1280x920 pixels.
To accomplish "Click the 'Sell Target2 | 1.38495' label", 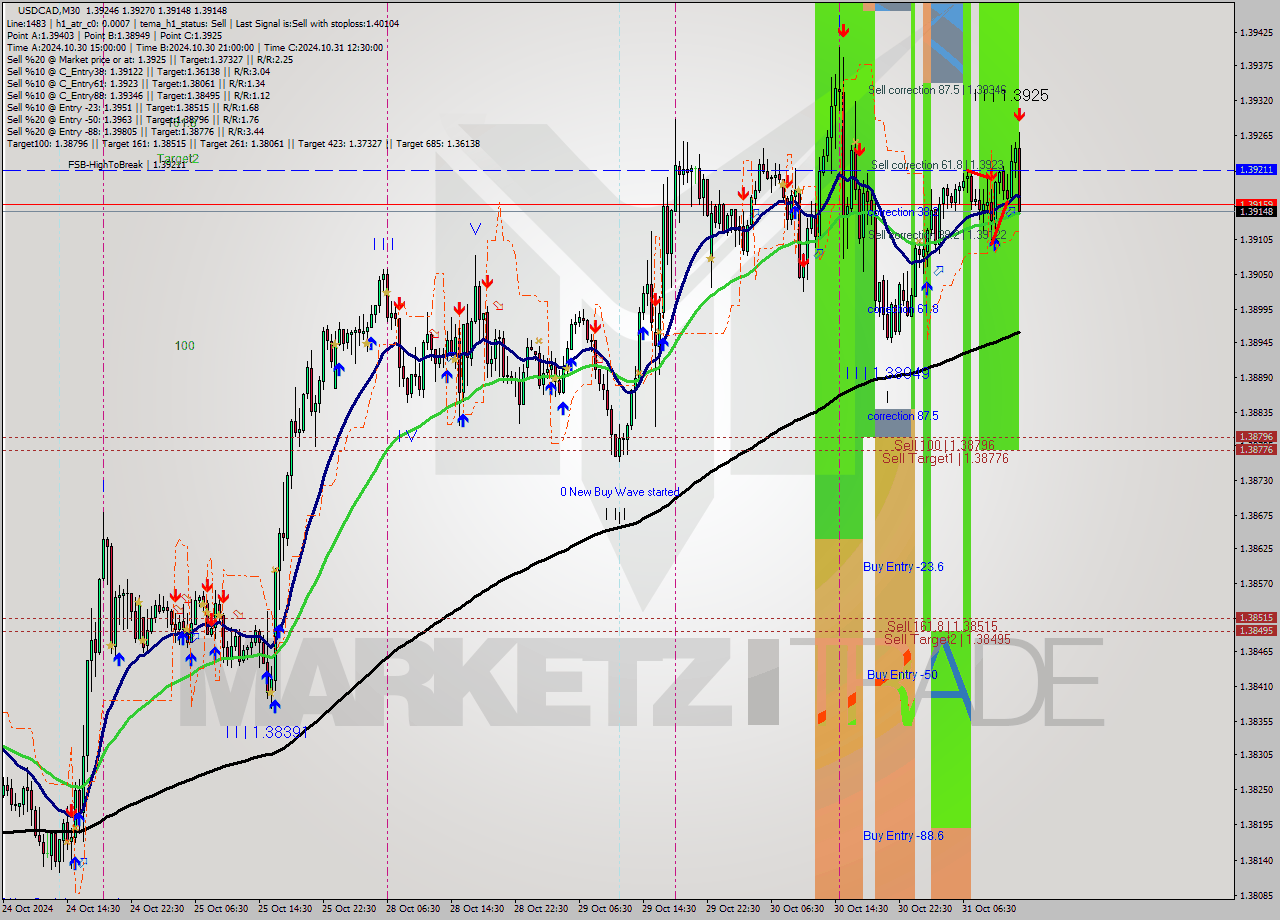I will tap(947, 639).
